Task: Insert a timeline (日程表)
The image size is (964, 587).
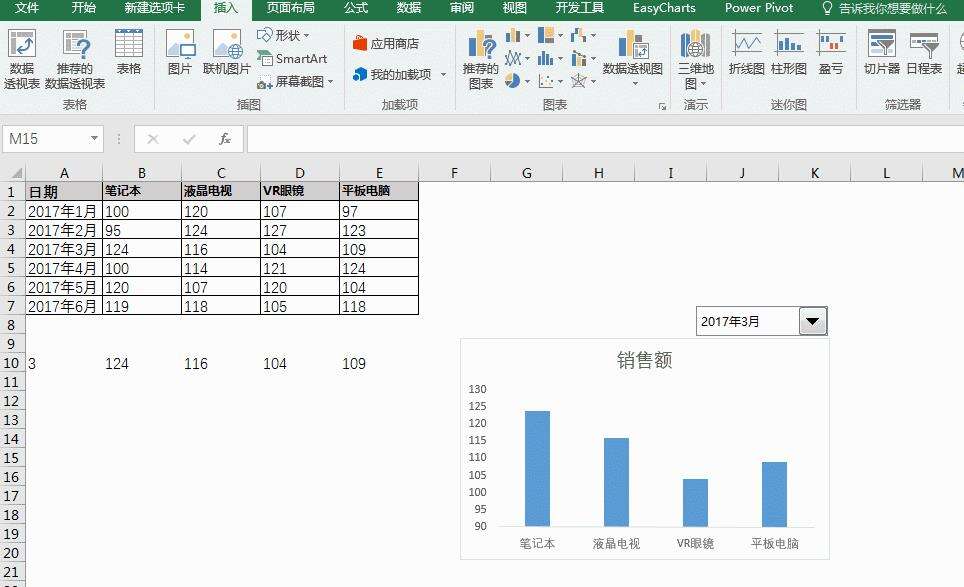Action: coord(924,53)
